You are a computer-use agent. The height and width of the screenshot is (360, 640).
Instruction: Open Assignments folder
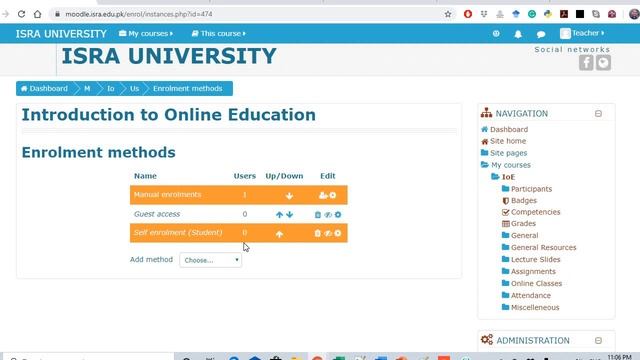(x=533, y=271)
